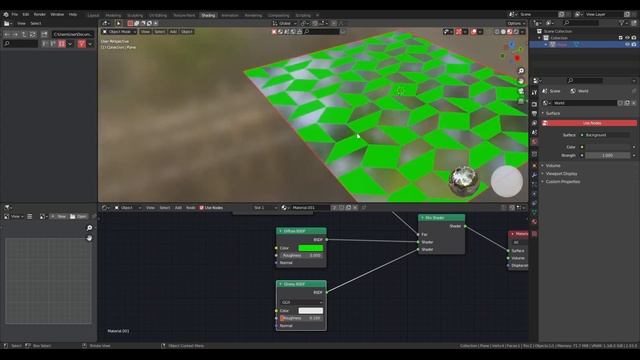
Task: Open the Slot 1 material slot dropdown
Action: coord(265,208)
